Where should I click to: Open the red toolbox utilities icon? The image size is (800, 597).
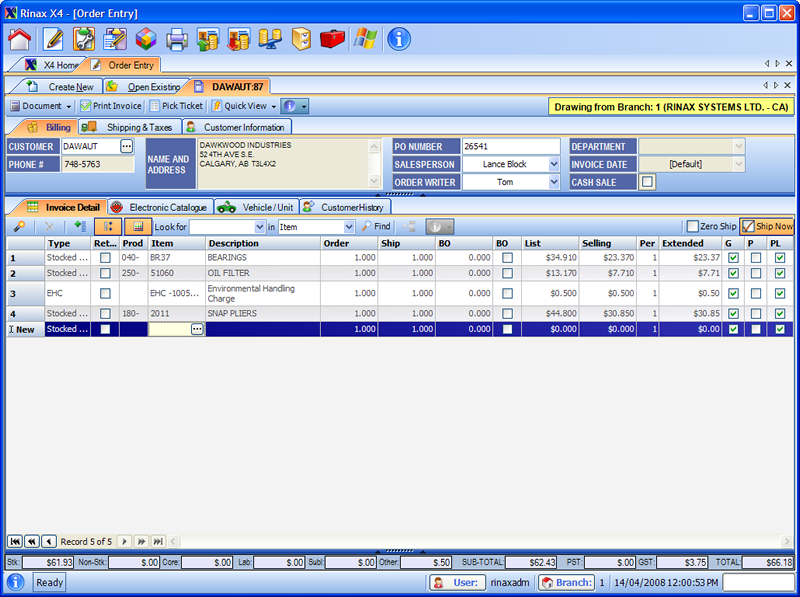pos(332,39)
